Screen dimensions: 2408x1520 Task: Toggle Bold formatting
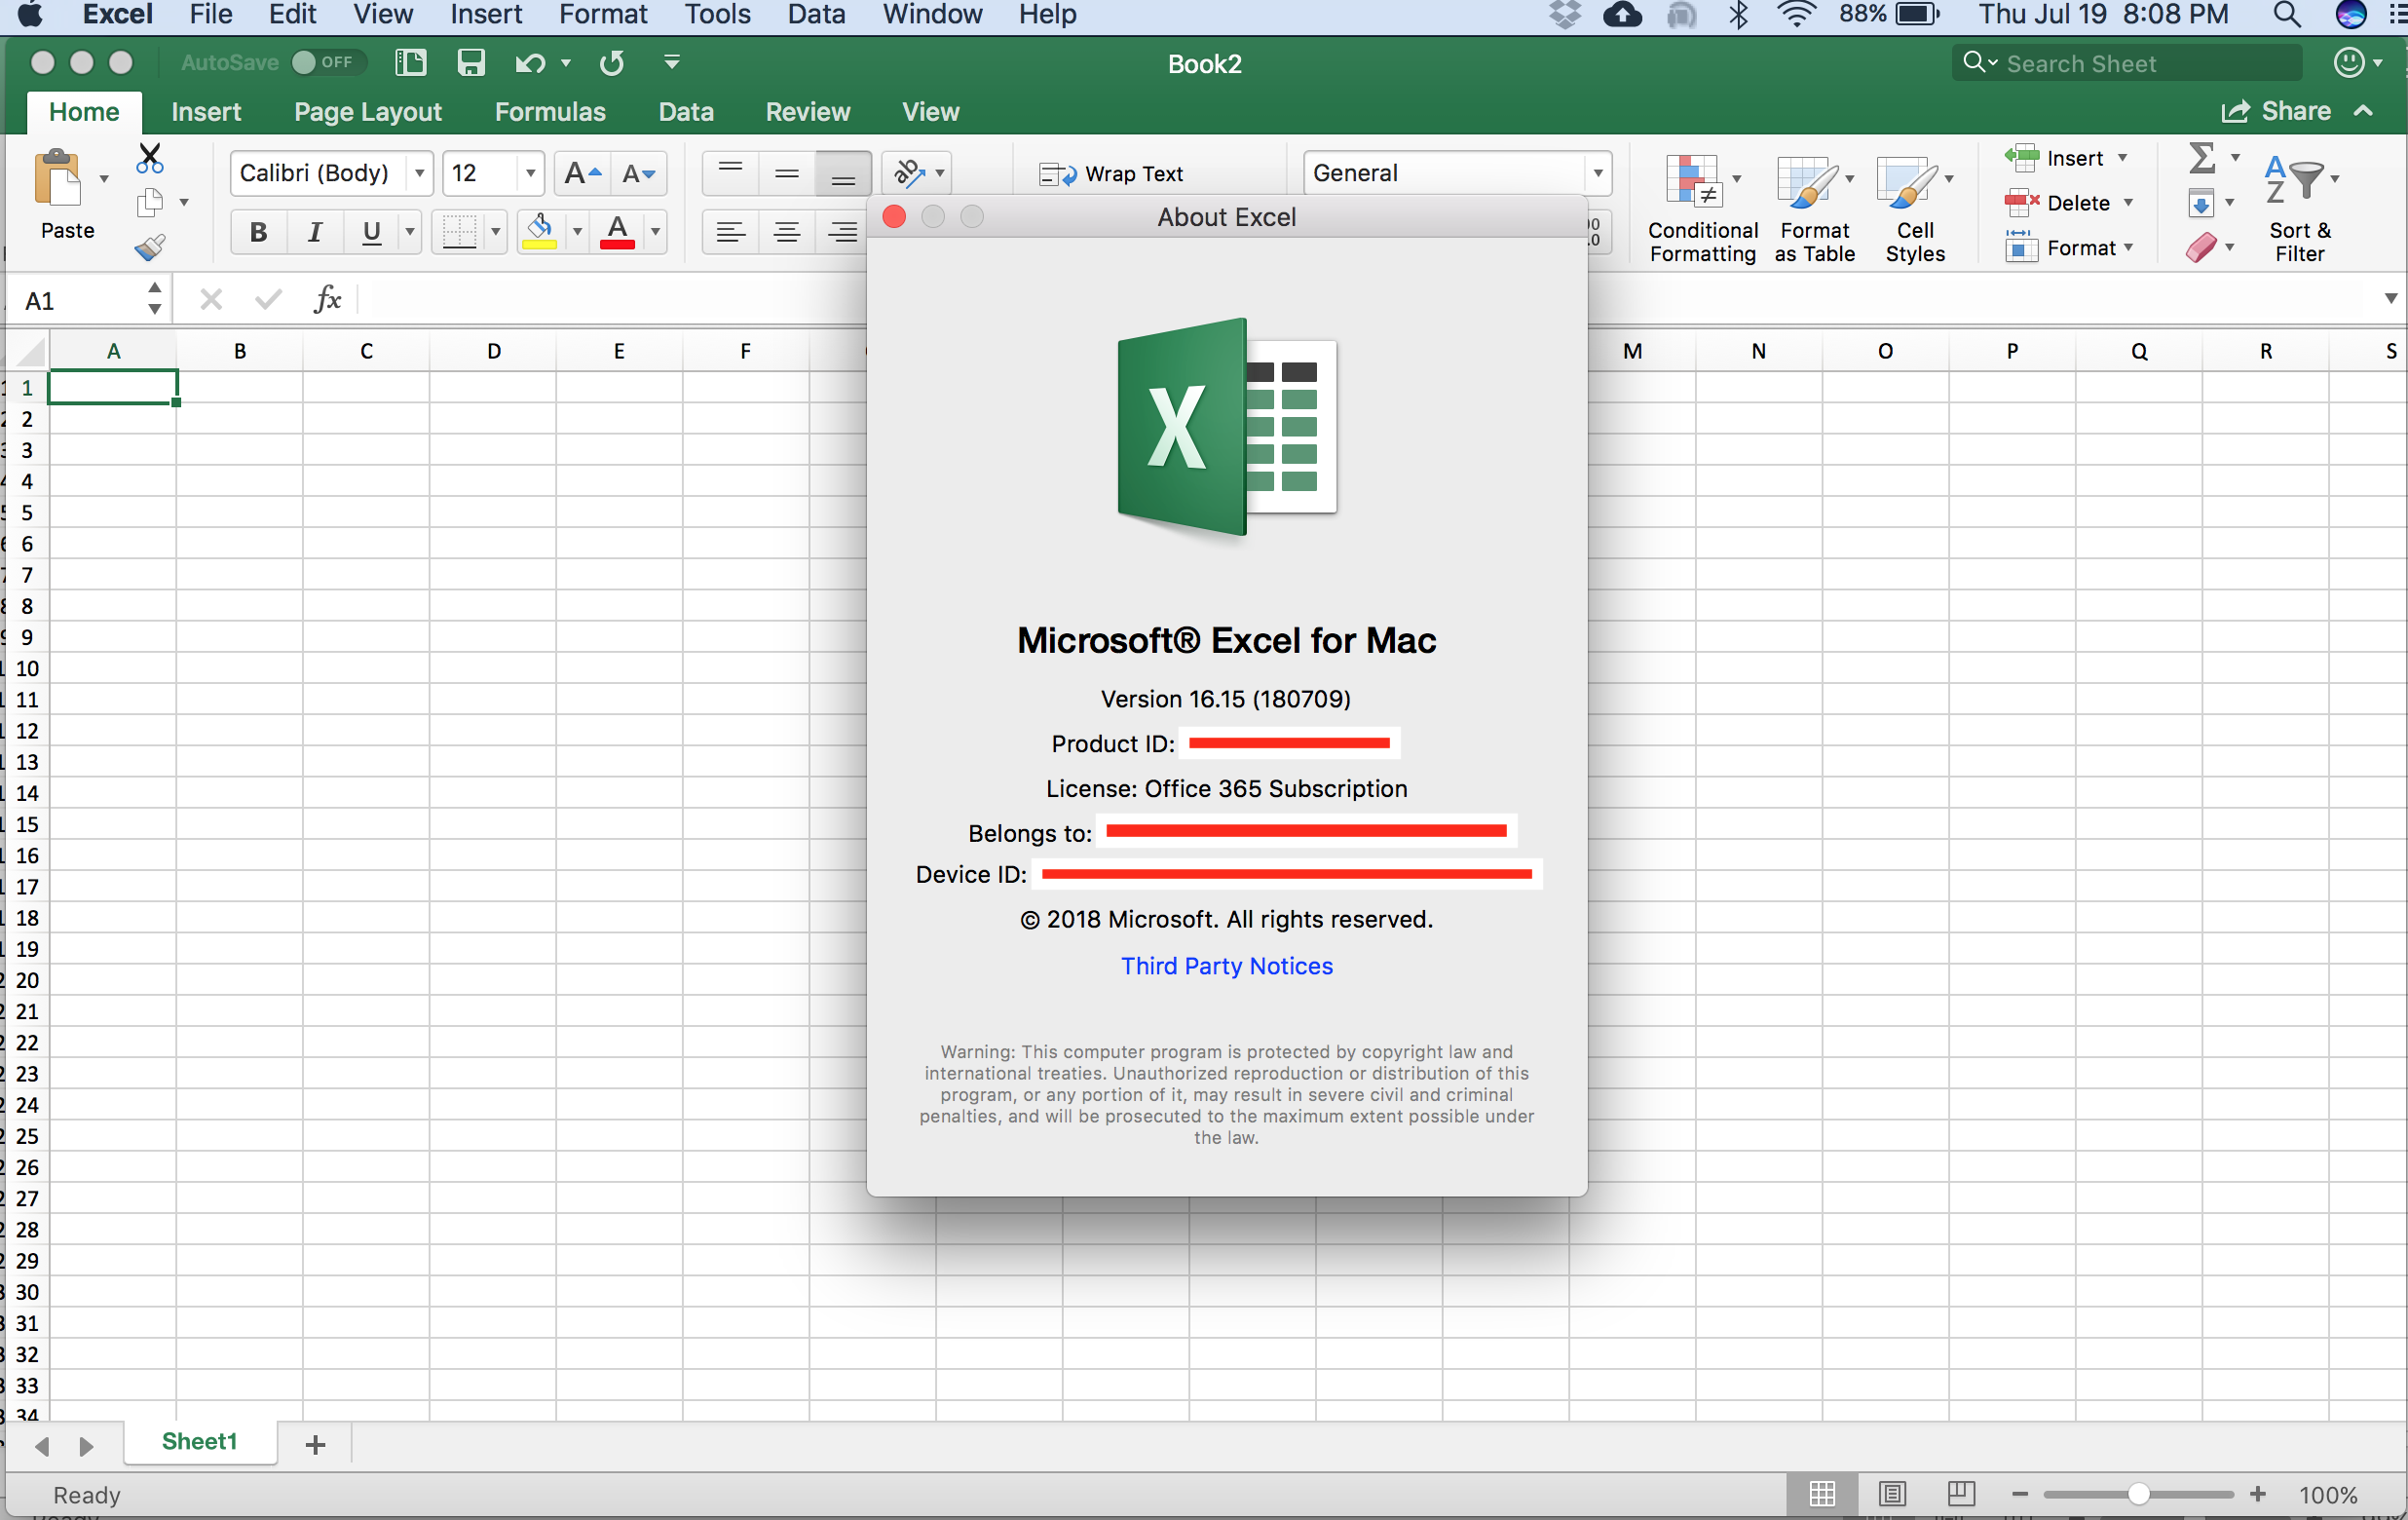coord(258,232)
